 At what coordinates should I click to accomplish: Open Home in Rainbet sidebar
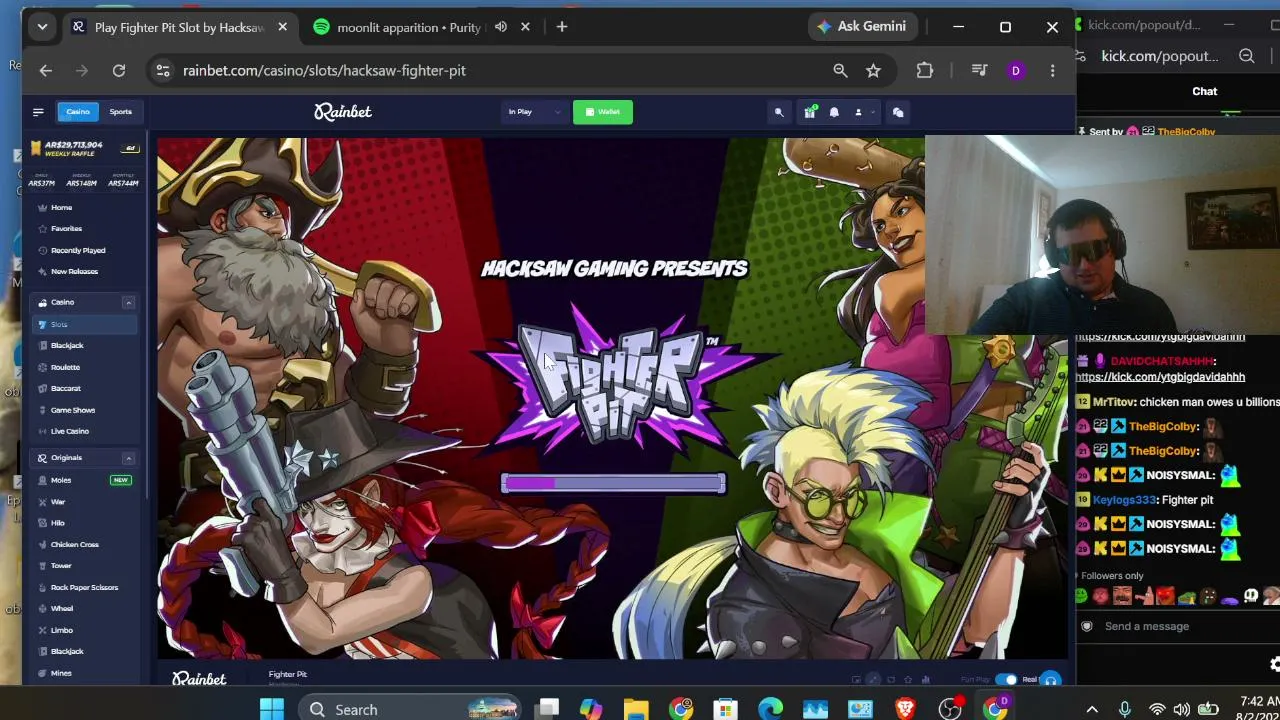click(61, 208)
